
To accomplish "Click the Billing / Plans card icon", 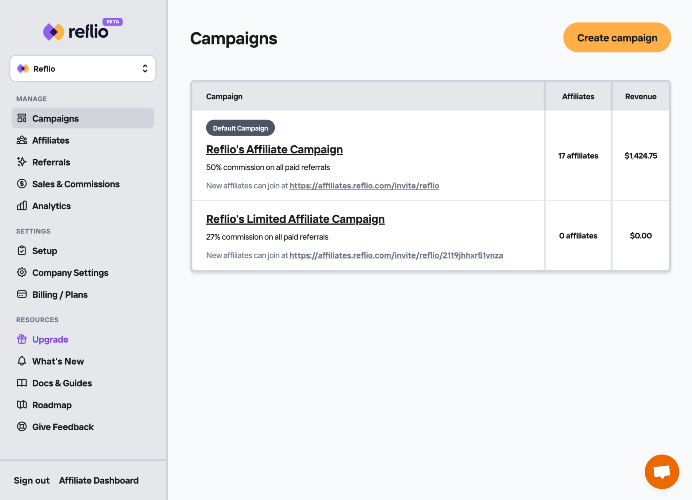I will [x=22, y=295].
